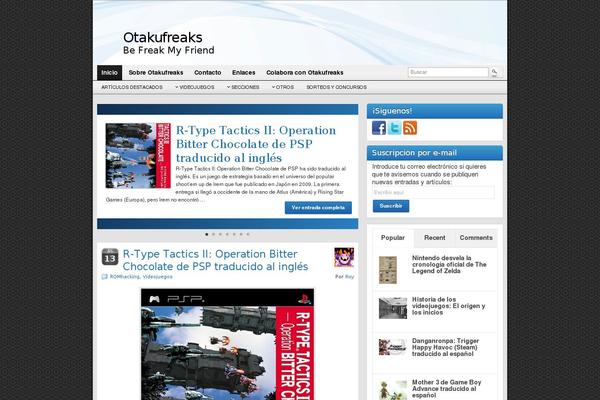Image resolution: width=600 pixels, height=400 pixels.
Task: Focus the e-mail subscription input field
Action: 433,192
